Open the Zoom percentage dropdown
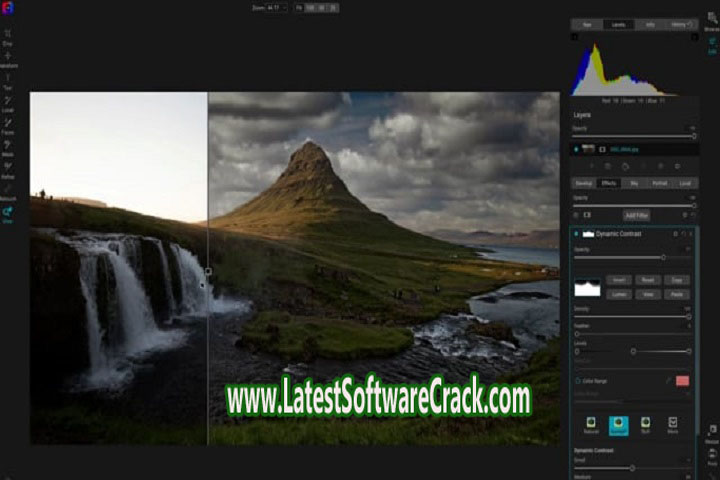The width and height of the screenshot is (720, 480). click(x=277, y=8)
